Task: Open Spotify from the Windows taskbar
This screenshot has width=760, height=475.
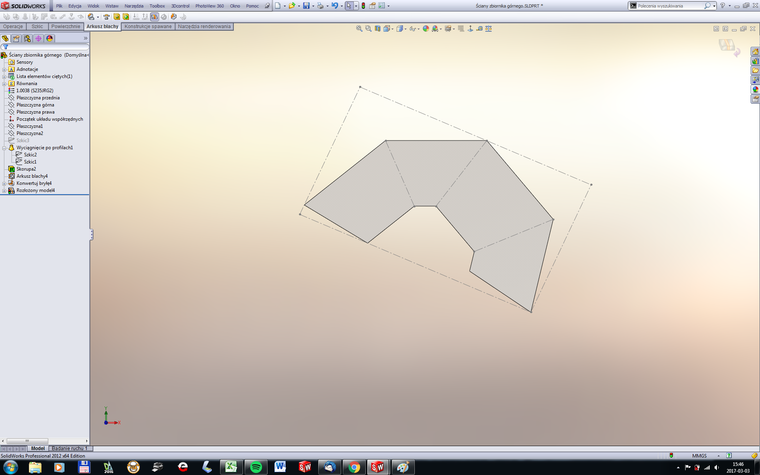Action: 256,467
